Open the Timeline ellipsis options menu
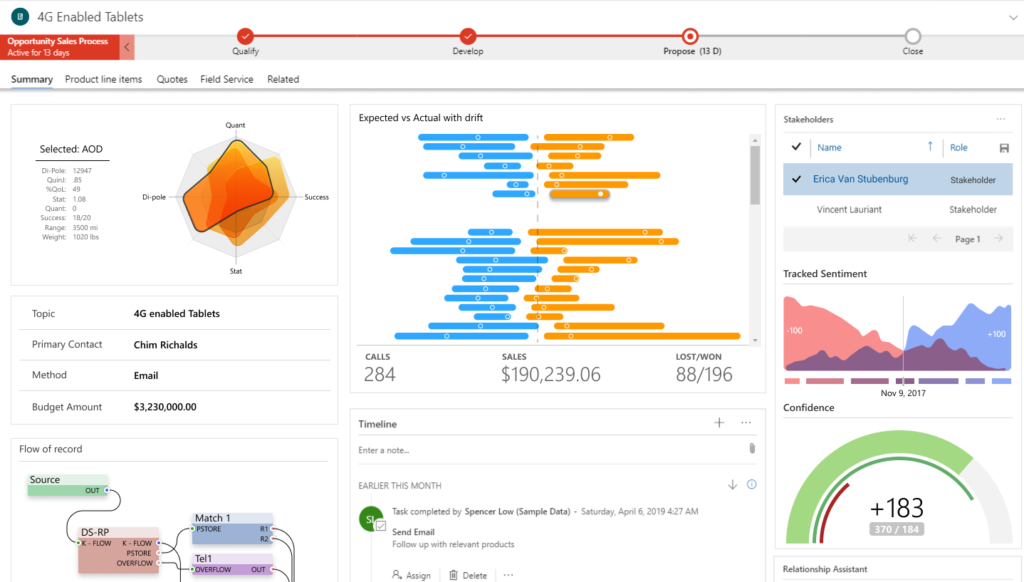 pos(746,423)
